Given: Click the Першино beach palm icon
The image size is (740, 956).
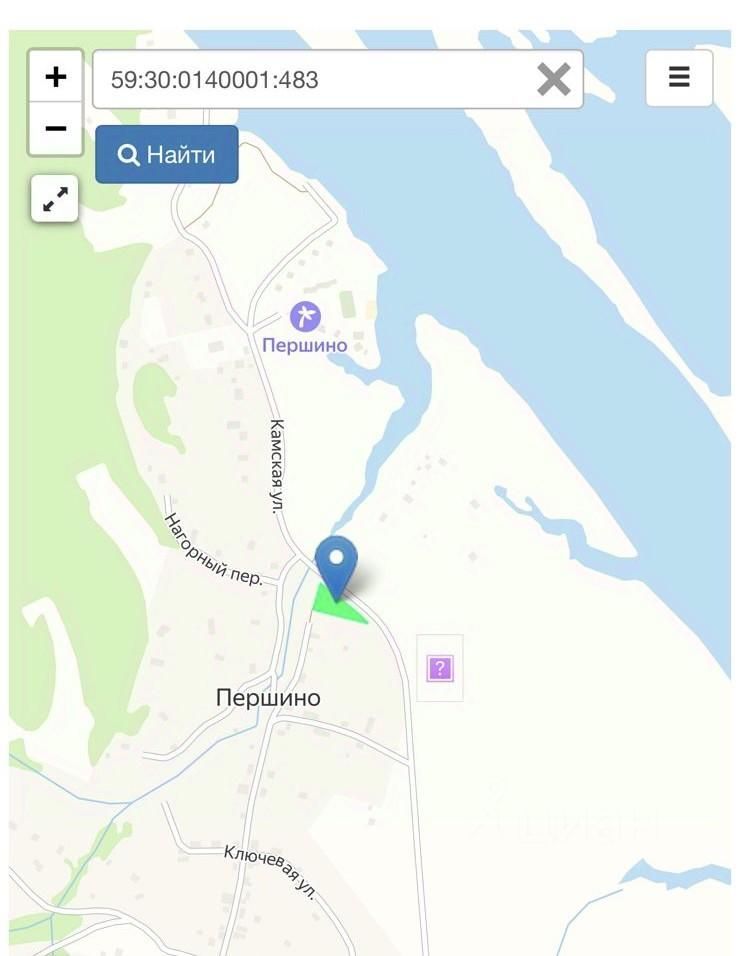Looking at the screenshot, I should [305, 316].
